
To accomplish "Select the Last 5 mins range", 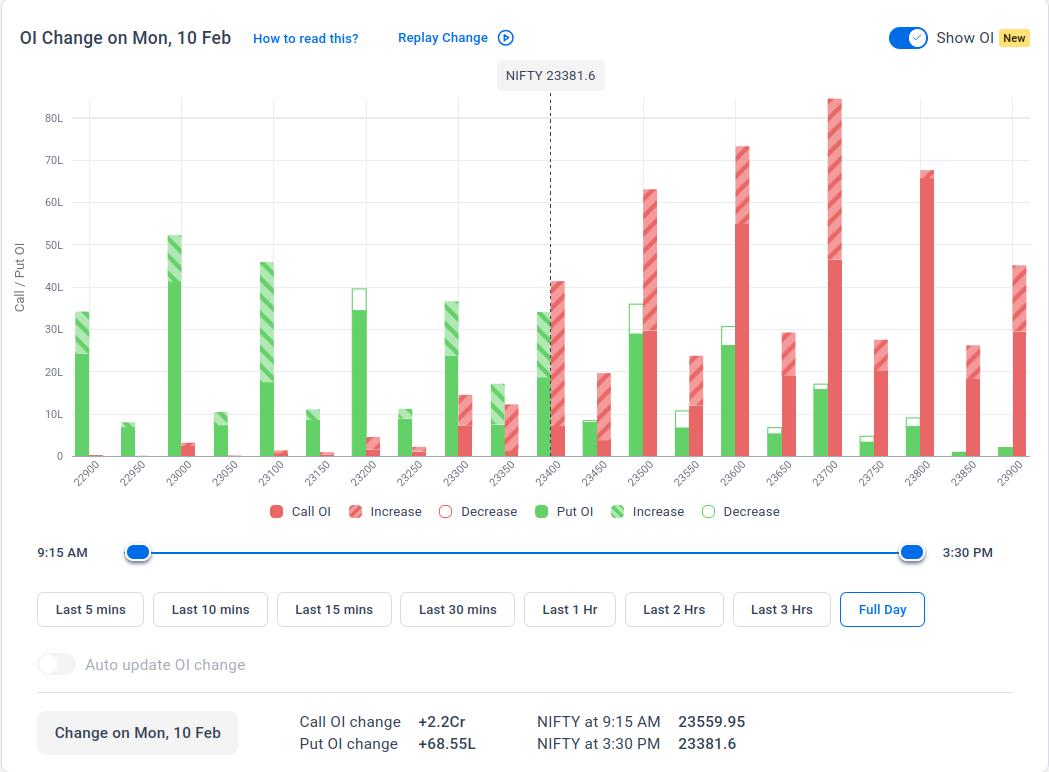I will pos(90,609).
